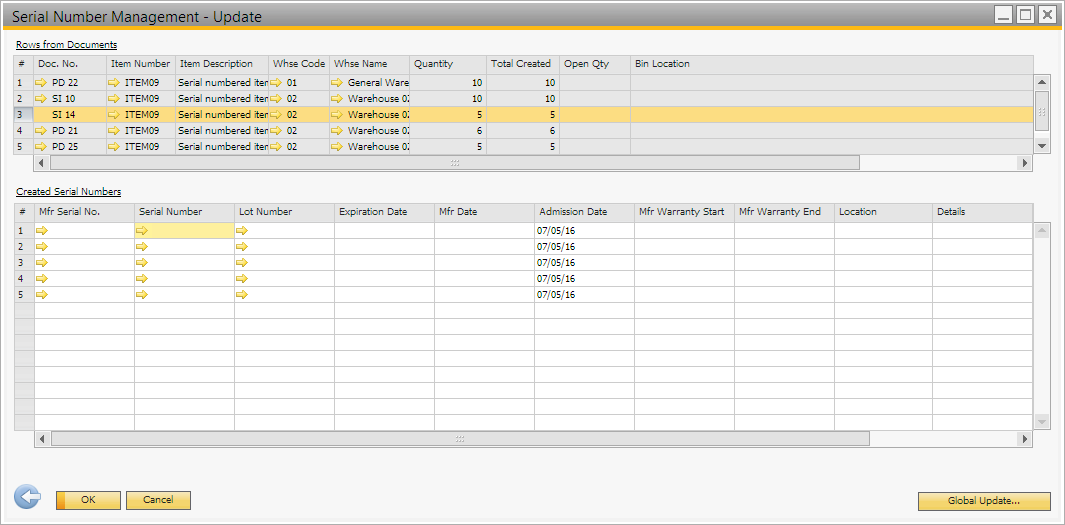Click link arrow beside SI 10 document
Image resolution: width=1065 pixels, height=525 pixels.
[41, 99]
